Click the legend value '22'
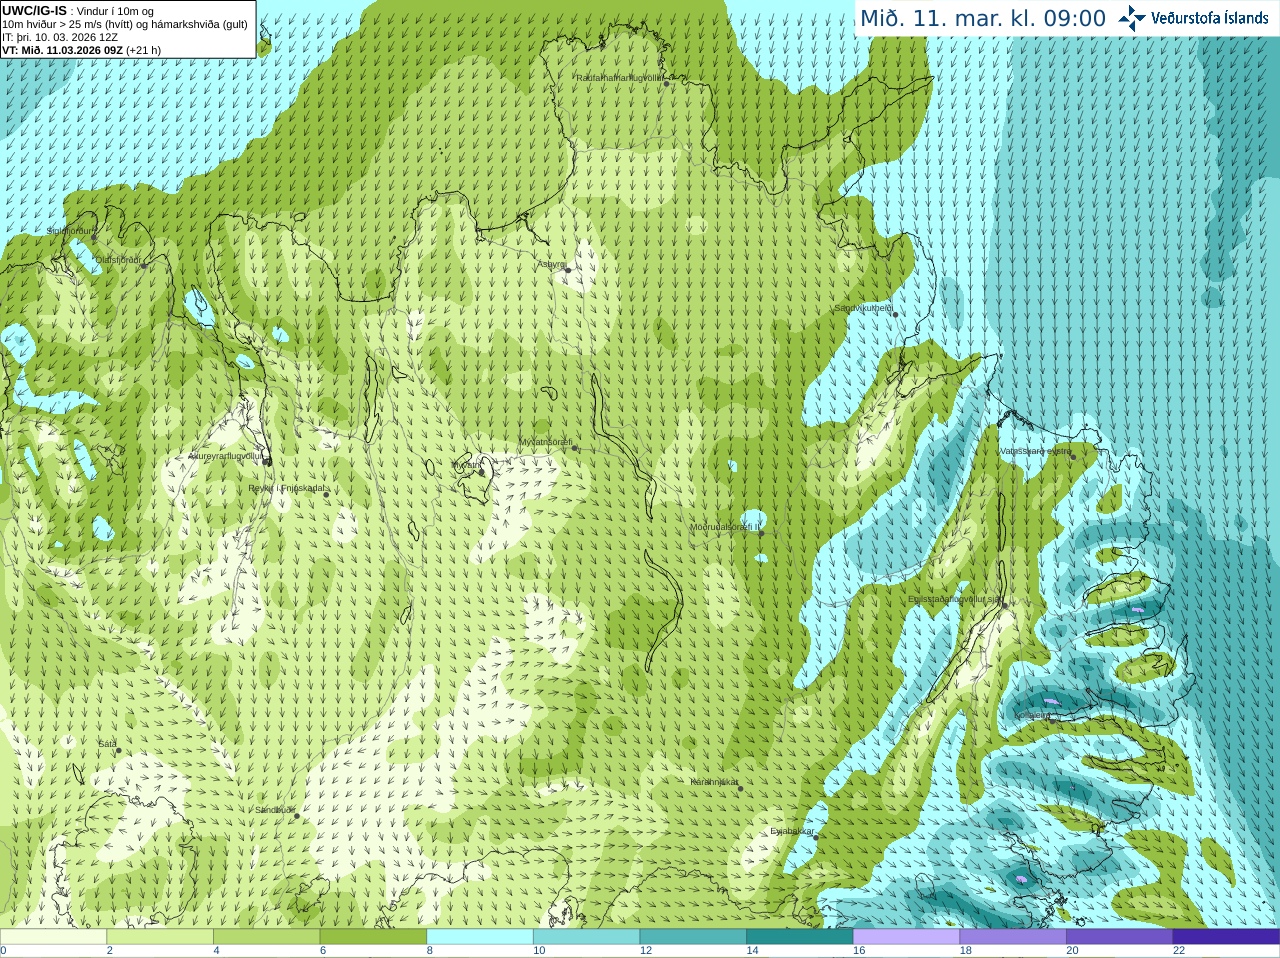This screenshot has height=958, width=1280. point(1179,951)
